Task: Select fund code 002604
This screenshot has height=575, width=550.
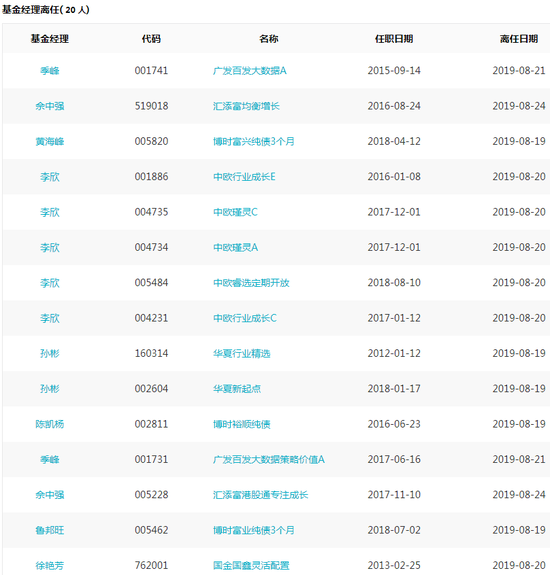Action: coord(151,389)
